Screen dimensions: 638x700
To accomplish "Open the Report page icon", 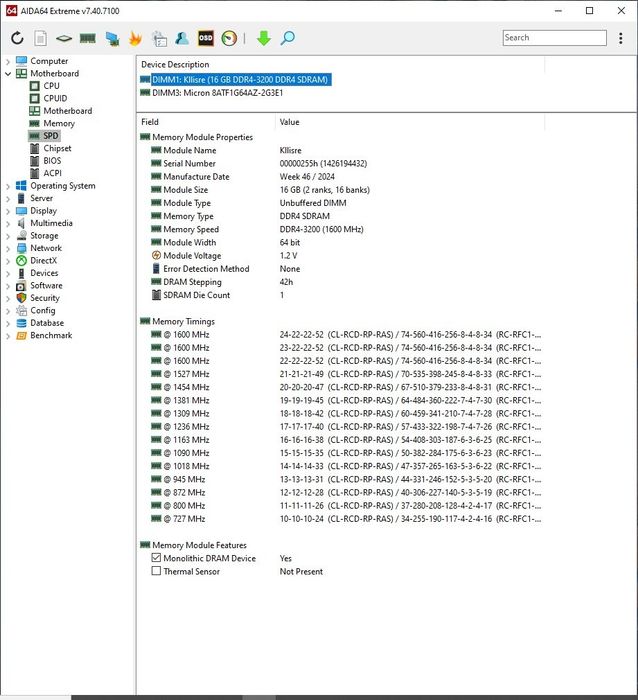I will 41,38.
